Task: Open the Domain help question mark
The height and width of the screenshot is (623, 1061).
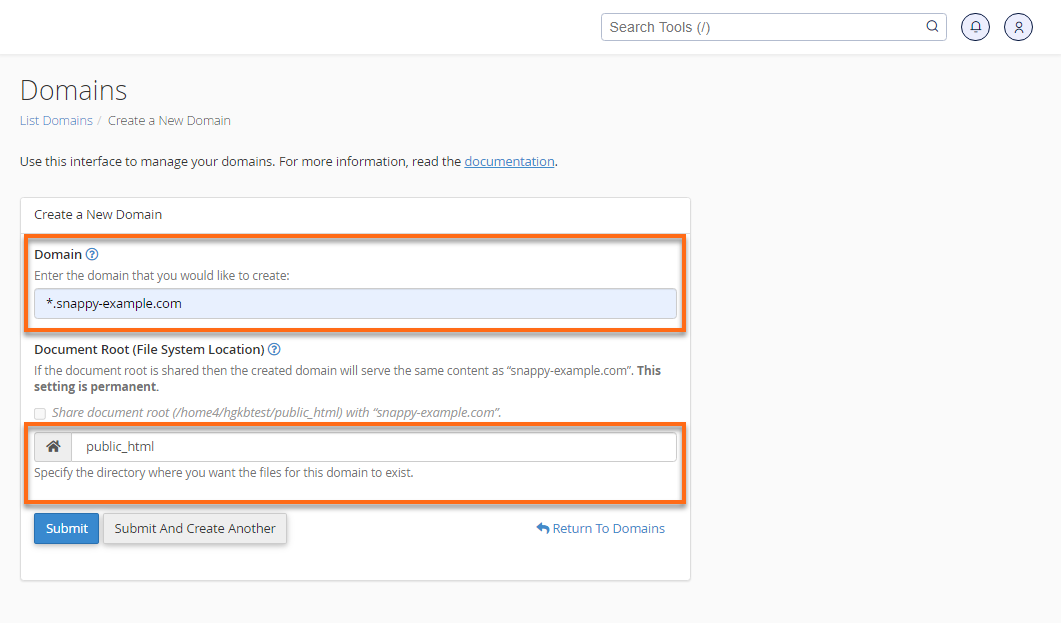Action: [x=92, y=254]
